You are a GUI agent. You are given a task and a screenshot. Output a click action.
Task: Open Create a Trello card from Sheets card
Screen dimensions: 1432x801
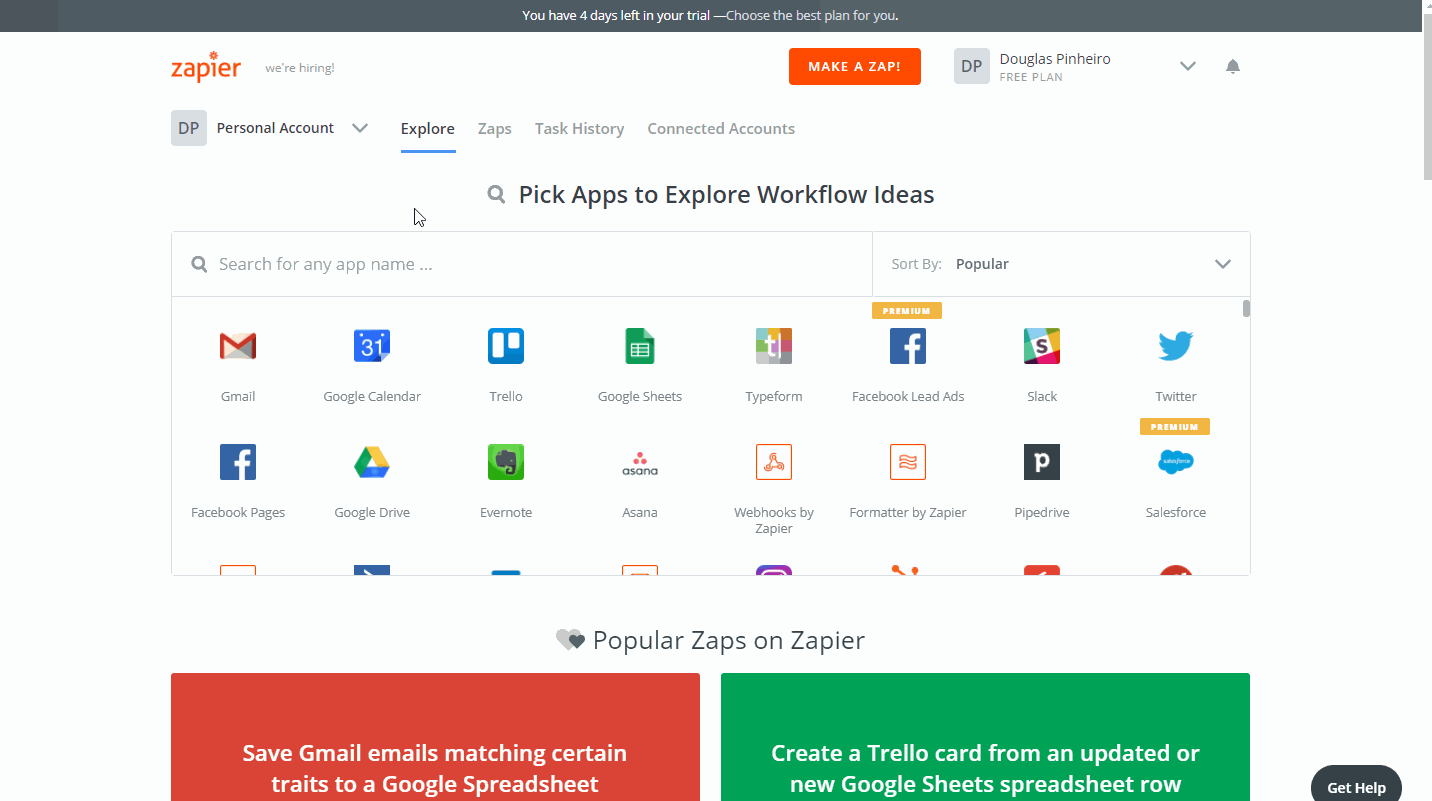point(985,737)
